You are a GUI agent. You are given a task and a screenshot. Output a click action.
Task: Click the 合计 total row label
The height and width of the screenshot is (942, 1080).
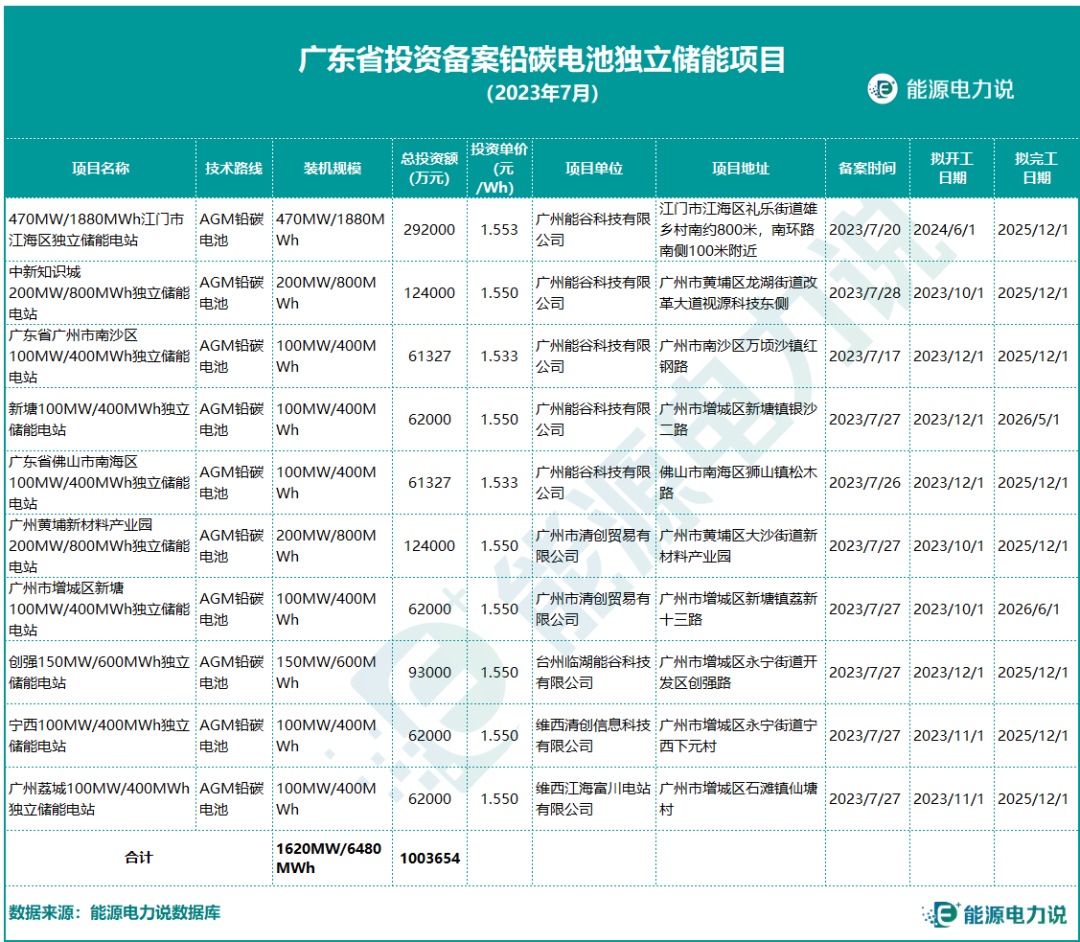pos(138,858)
